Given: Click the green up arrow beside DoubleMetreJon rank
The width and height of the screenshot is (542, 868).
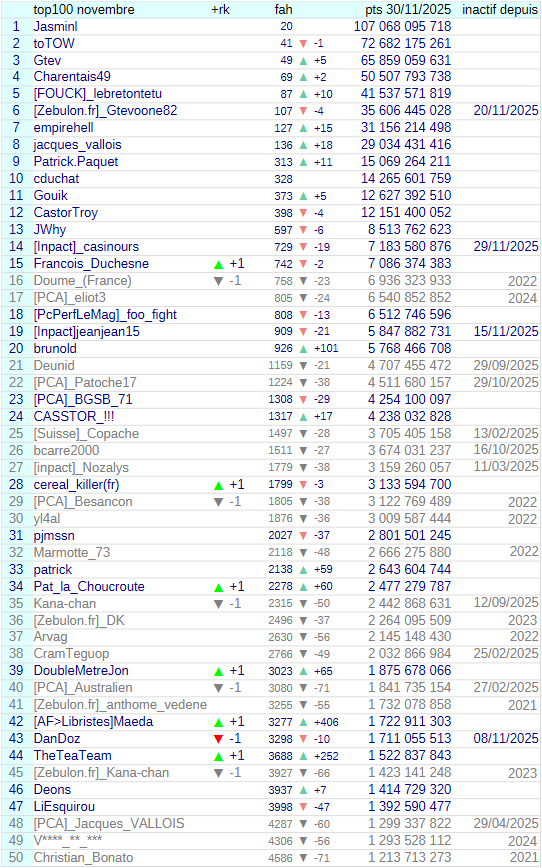Looking at the screenshot, I should click(219, 672).
